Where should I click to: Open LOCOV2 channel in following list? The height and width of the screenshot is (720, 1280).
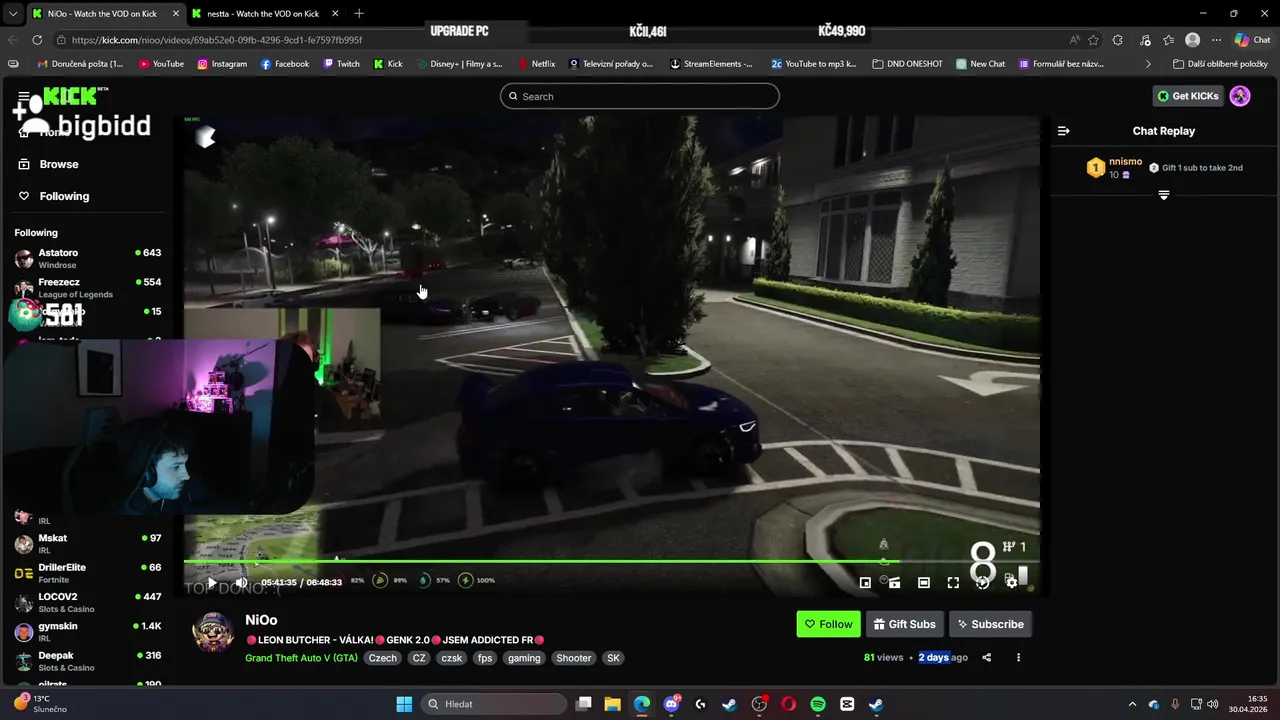point(88,602)
